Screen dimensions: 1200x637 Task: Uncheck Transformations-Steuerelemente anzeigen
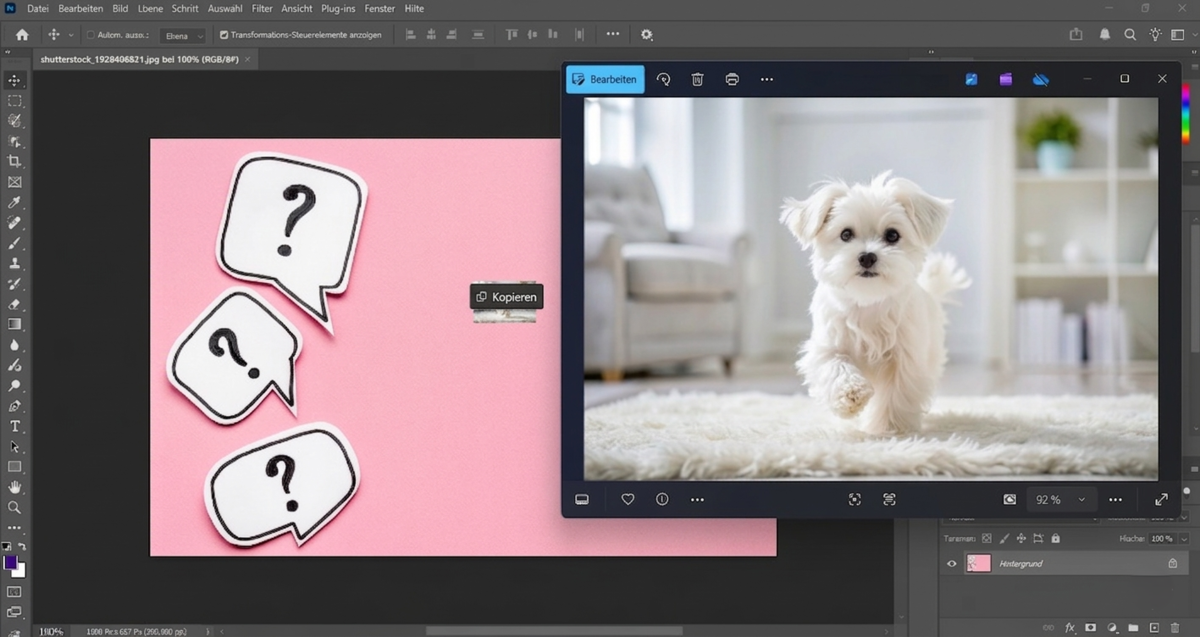[224, 35]
